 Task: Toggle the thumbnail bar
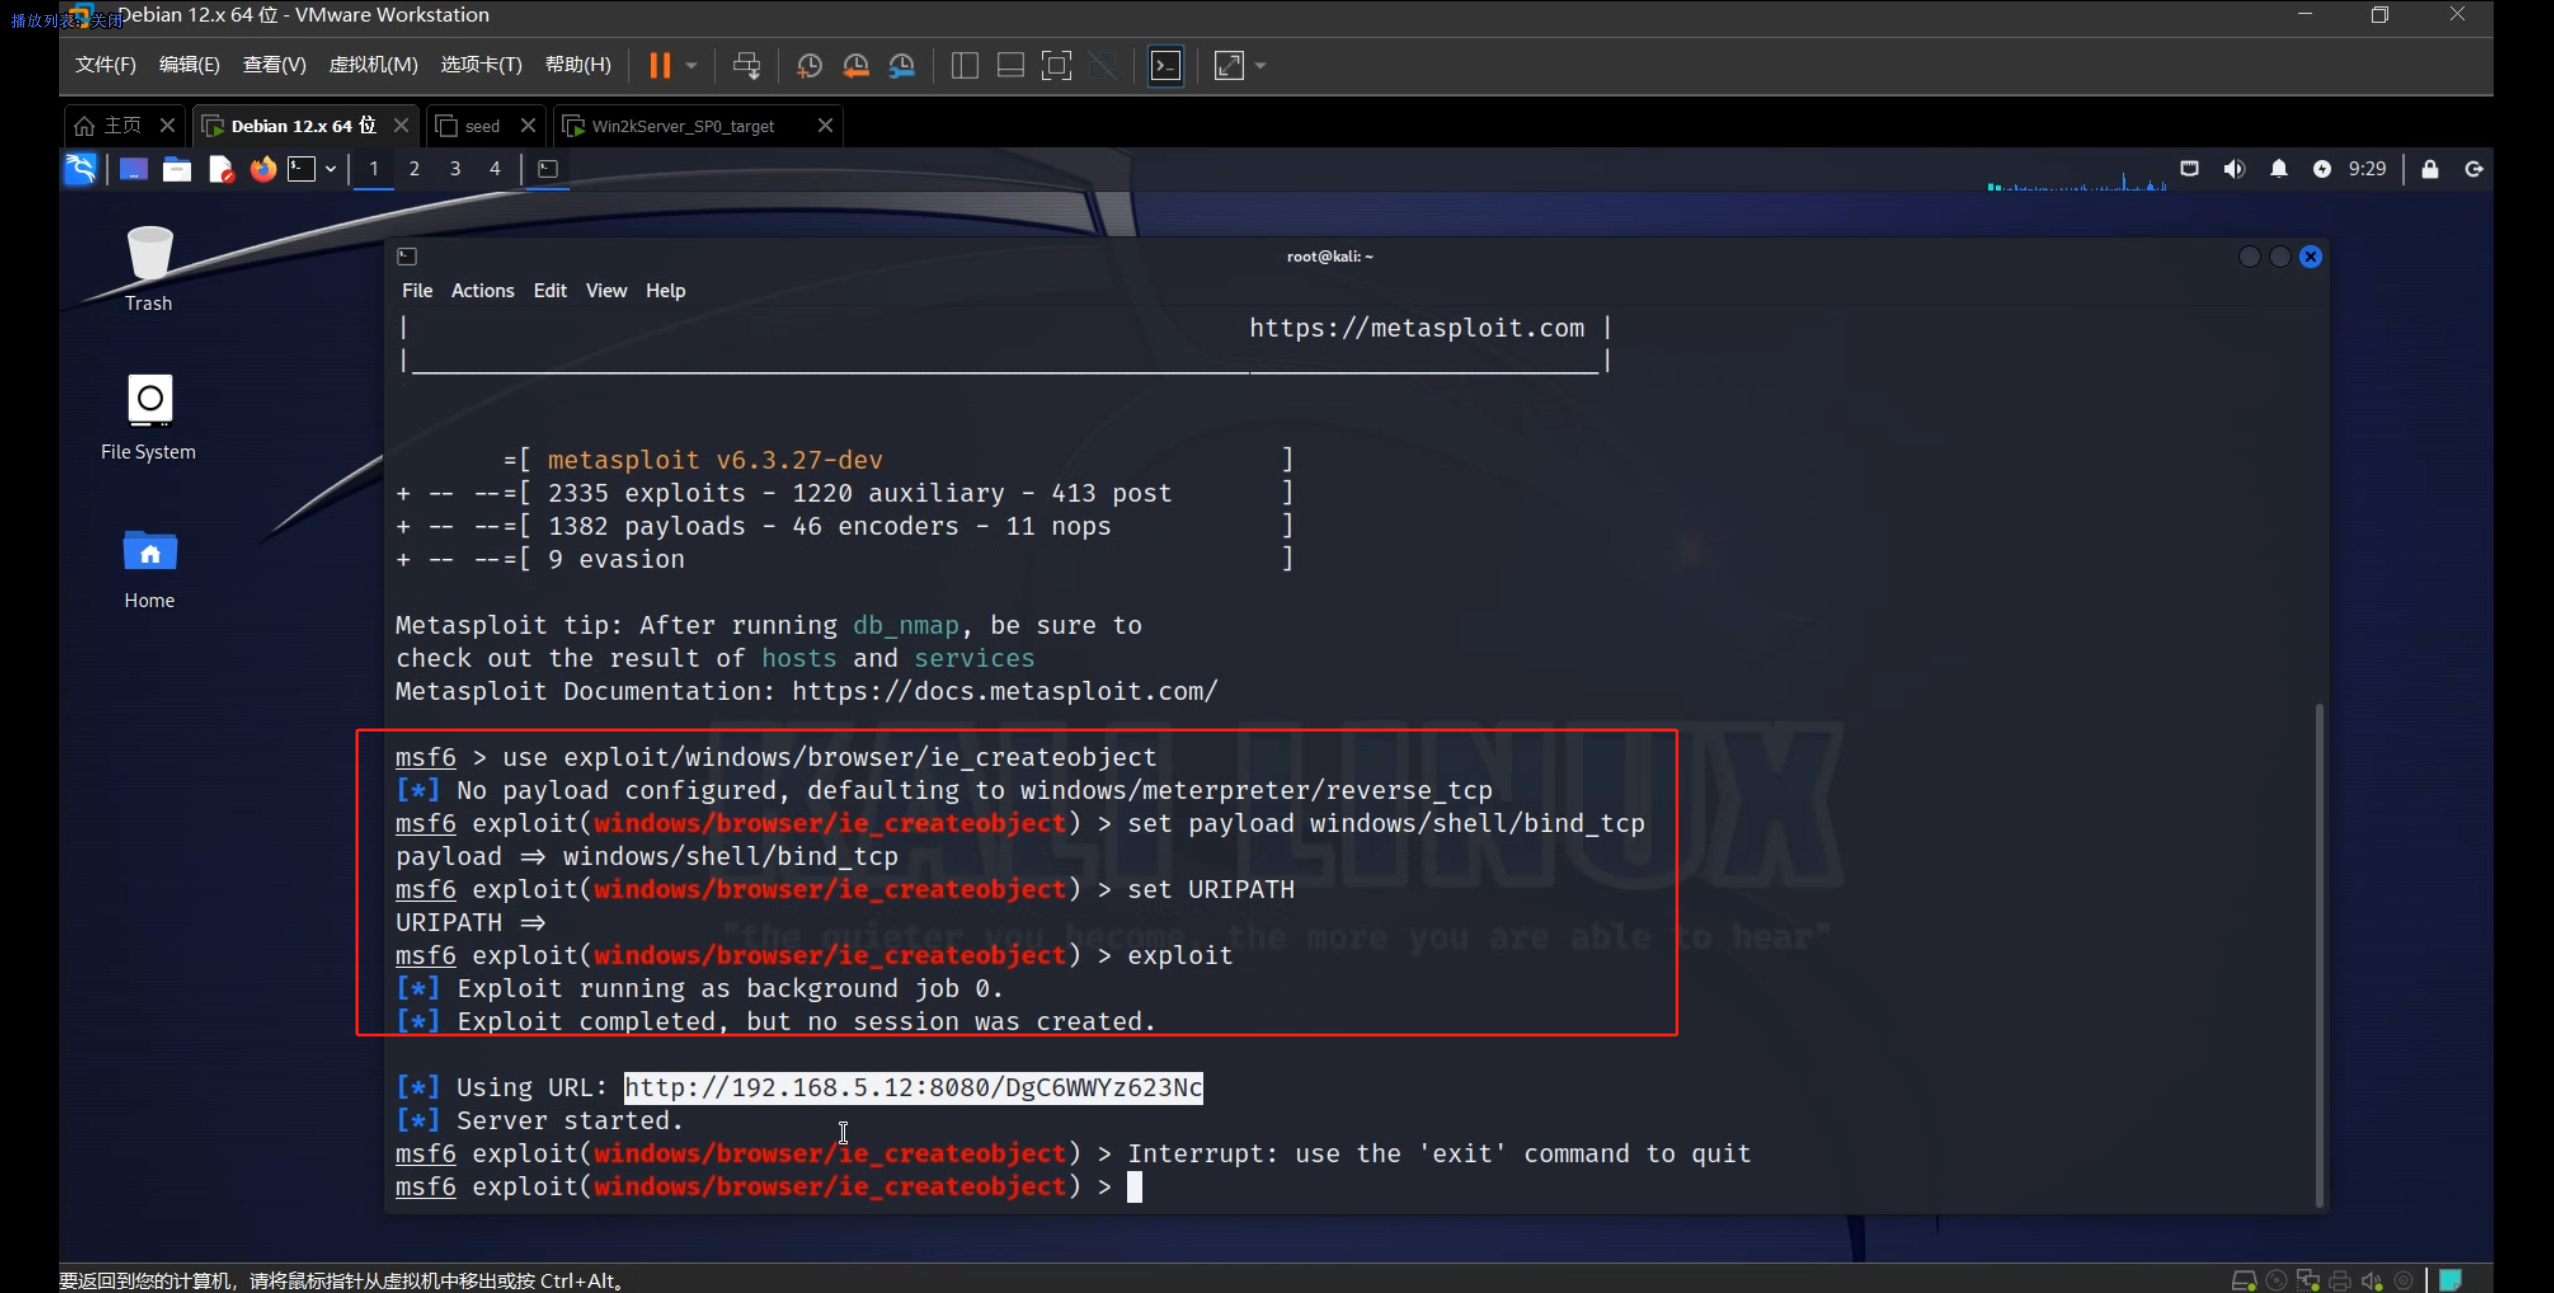click(x=1010, y=66)
